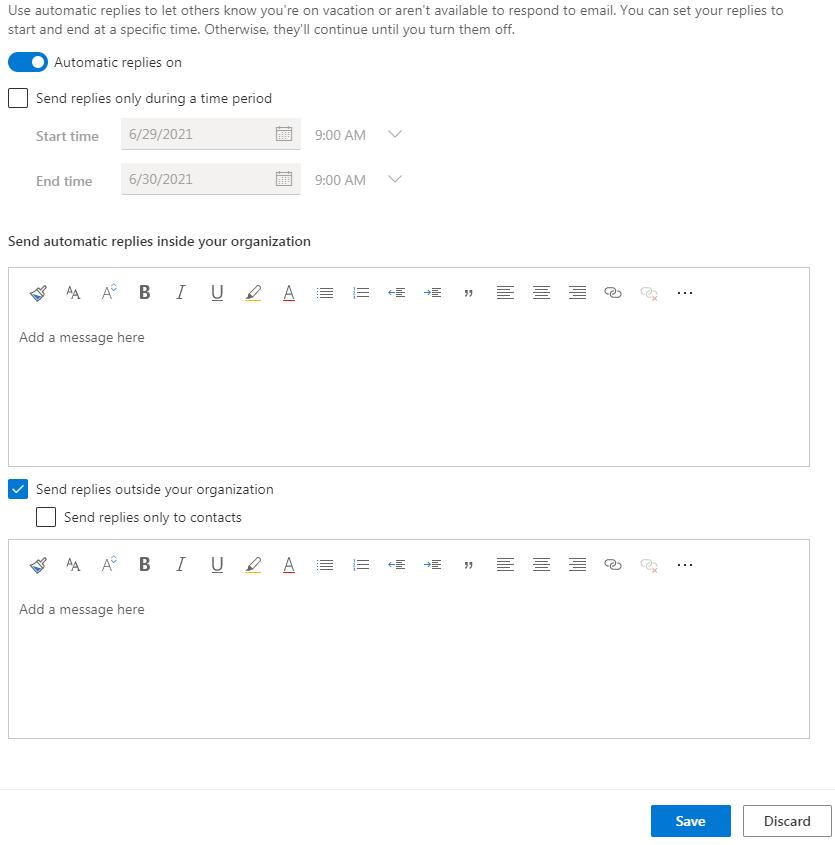This screenshot has width=835, height=845.
Task: Click Format Painter in the inside-organization toolbar
Action: (38, 293)
